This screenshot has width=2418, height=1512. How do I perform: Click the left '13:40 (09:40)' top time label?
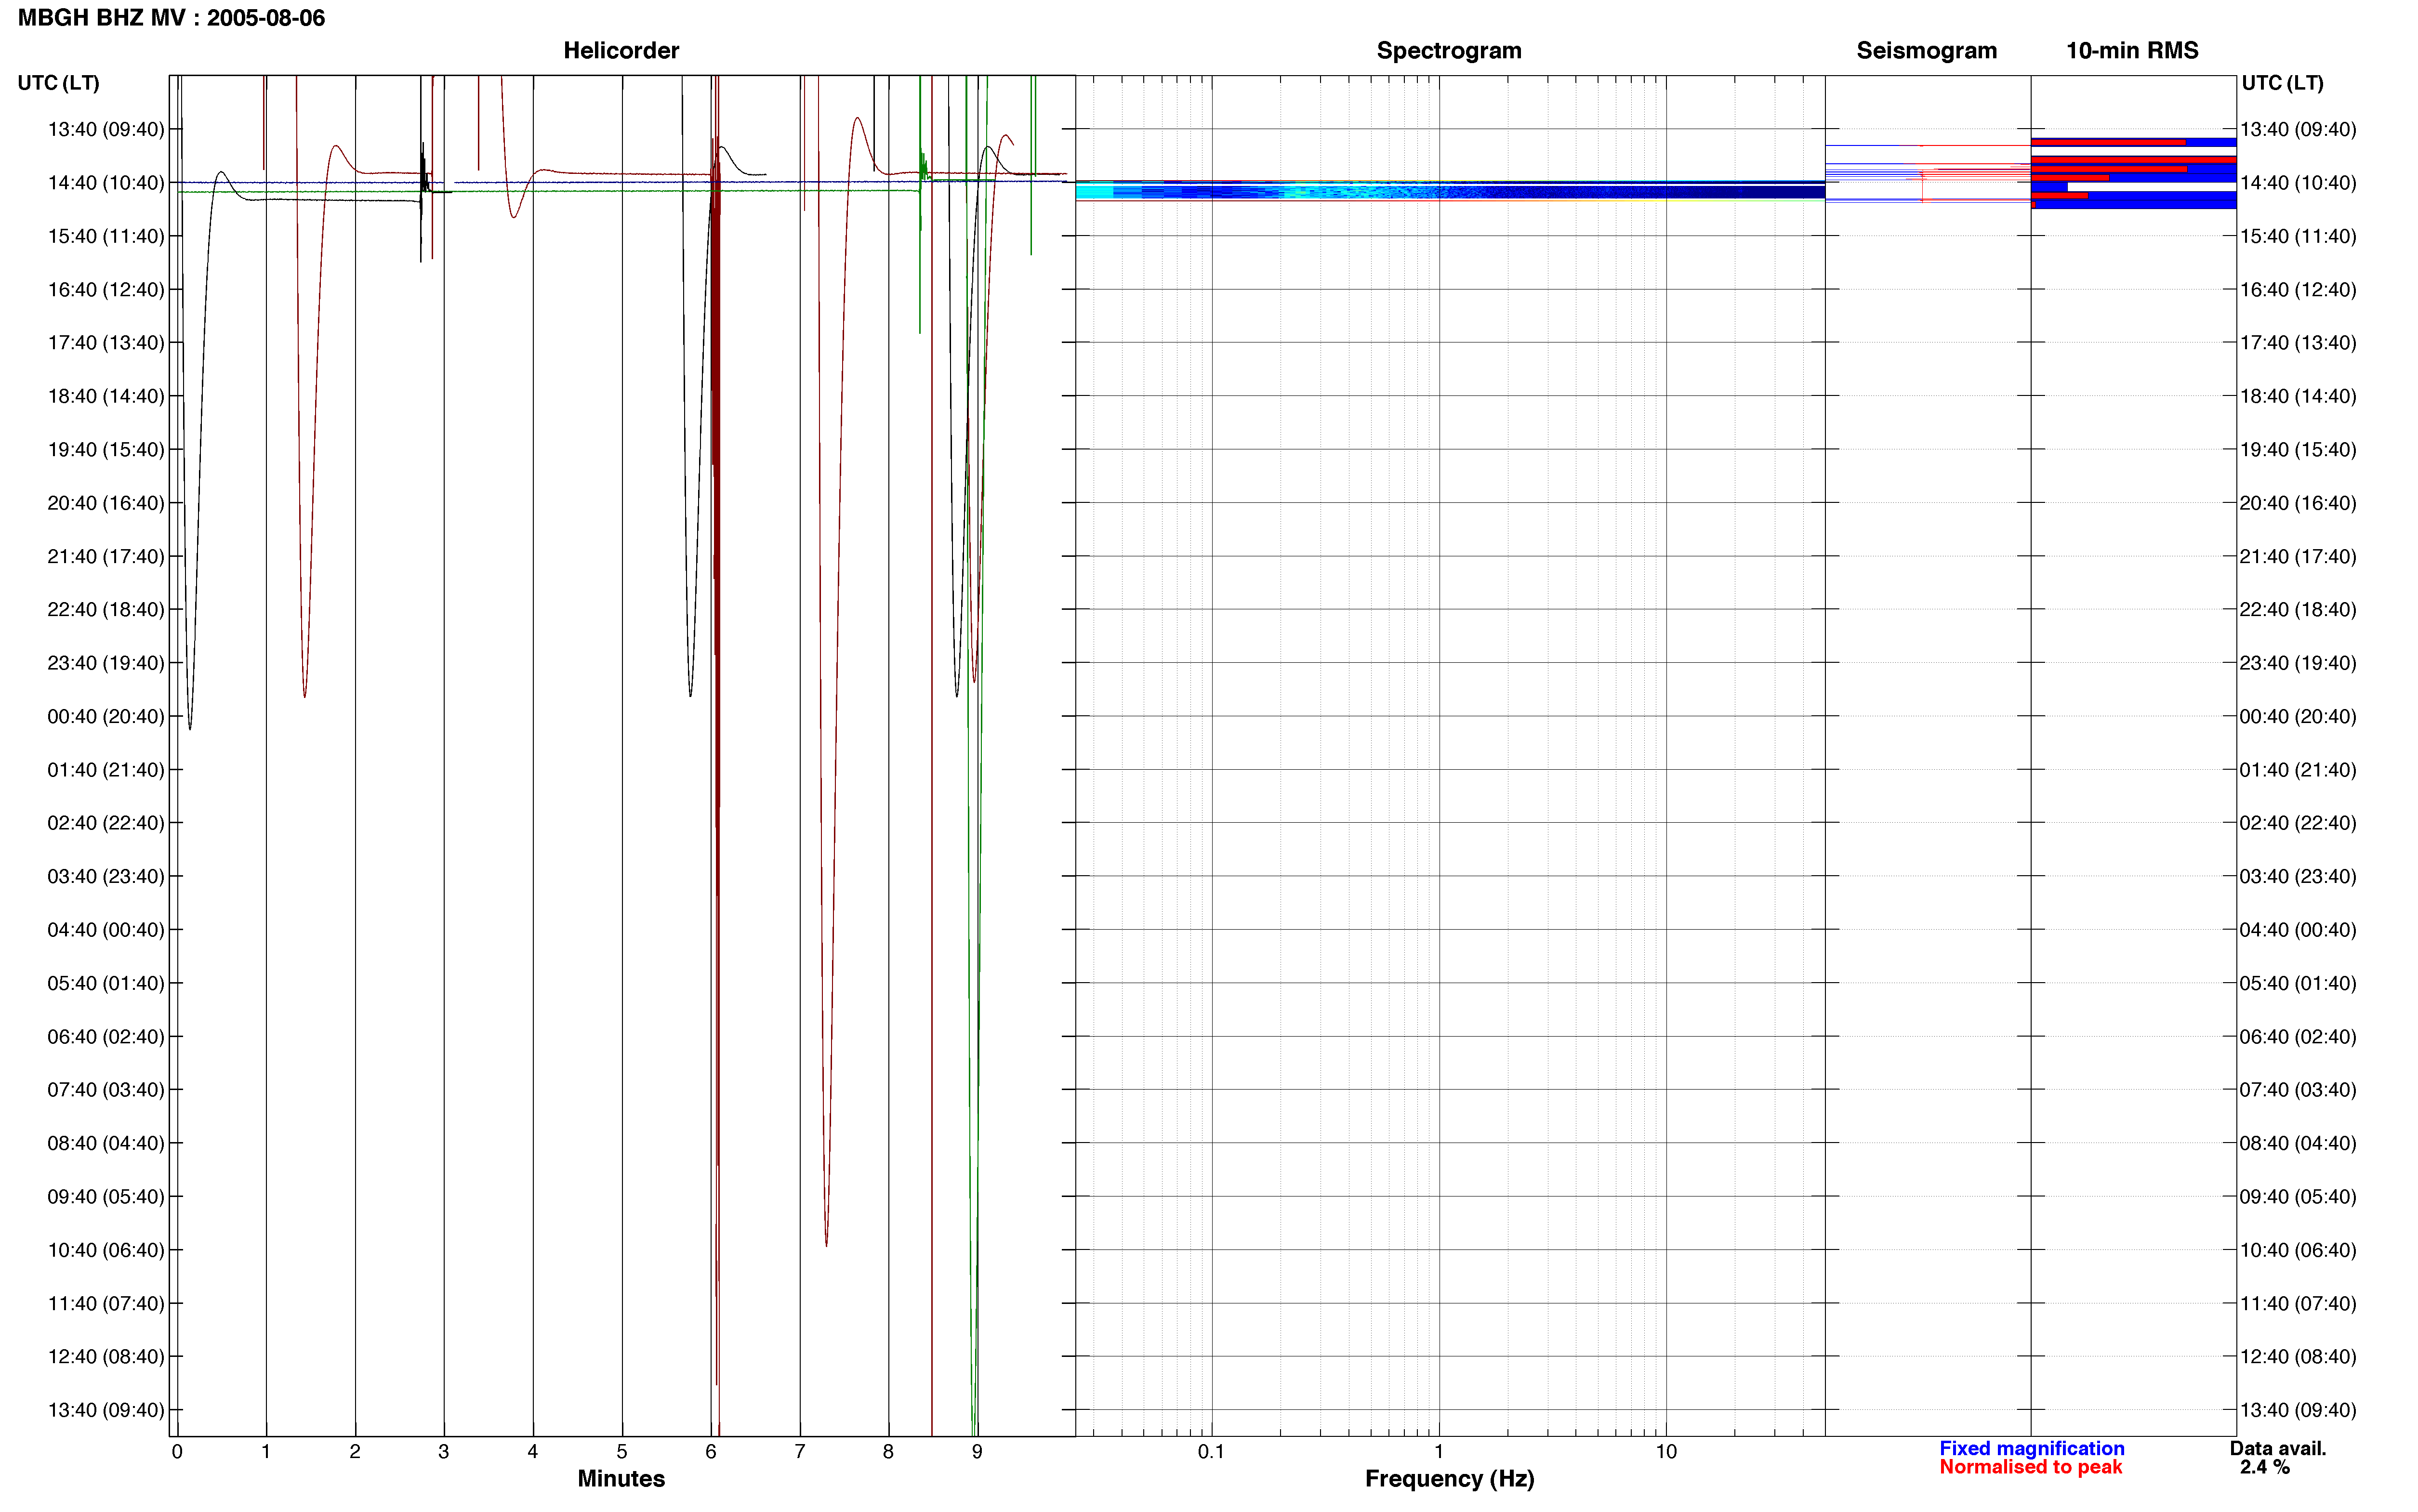[106, 129]
